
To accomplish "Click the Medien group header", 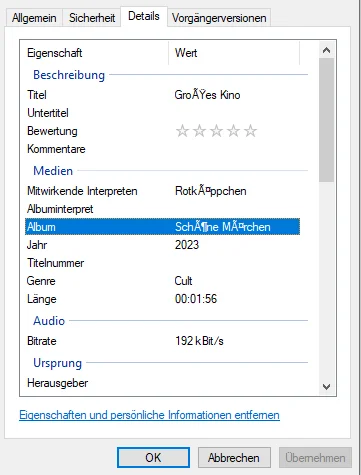I will [53, 171].
